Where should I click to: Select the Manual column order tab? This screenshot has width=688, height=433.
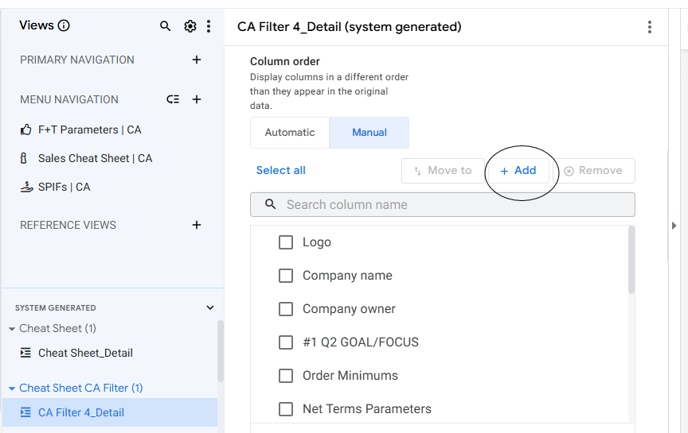pyautogui.click(x=369, y=132)
